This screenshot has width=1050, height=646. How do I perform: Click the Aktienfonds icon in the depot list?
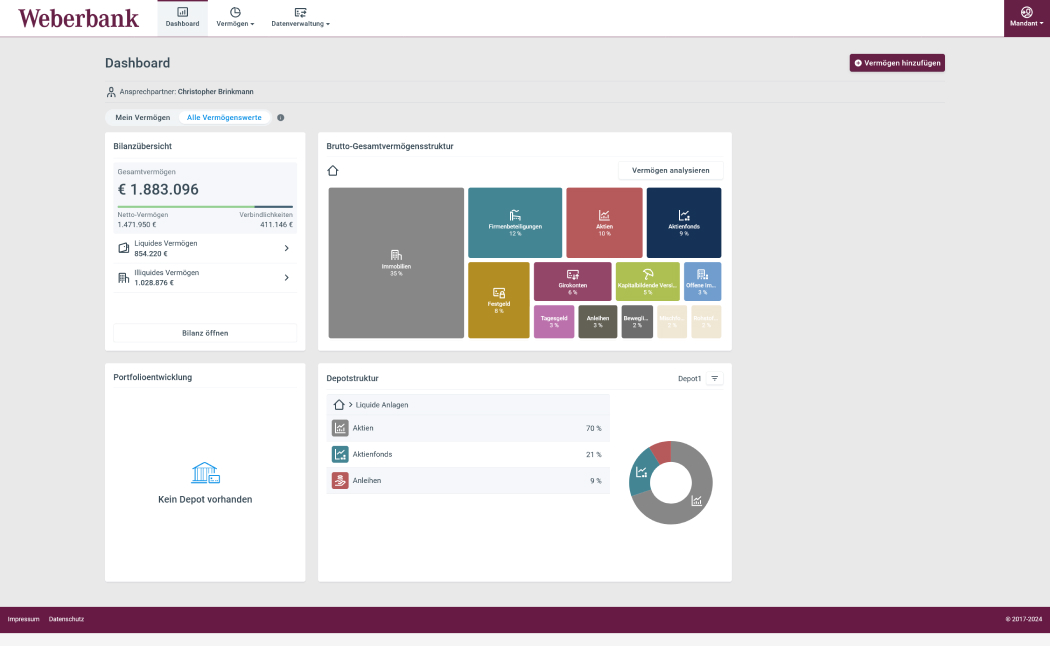pos(341,454)
